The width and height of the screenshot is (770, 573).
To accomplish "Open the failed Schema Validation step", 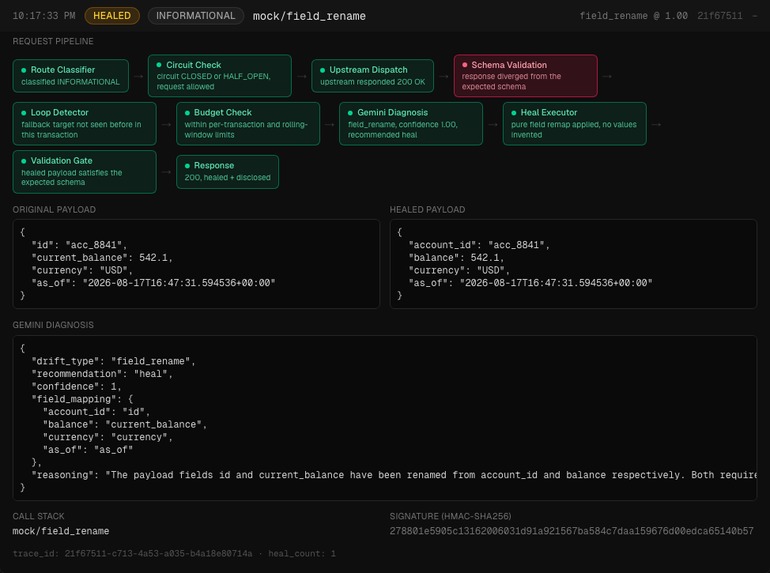I will click(525, 76).
